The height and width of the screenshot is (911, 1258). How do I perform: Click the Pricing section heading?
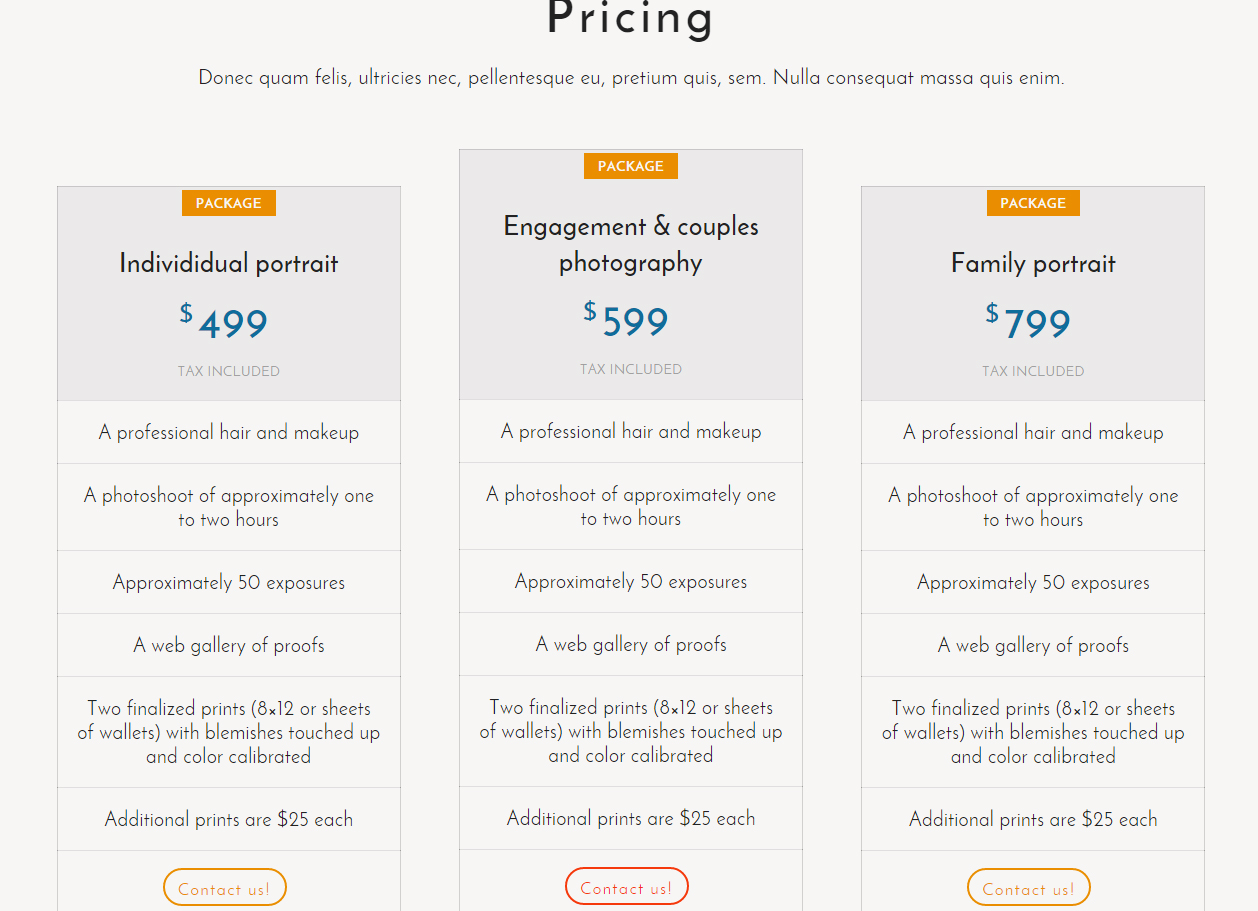631,20
